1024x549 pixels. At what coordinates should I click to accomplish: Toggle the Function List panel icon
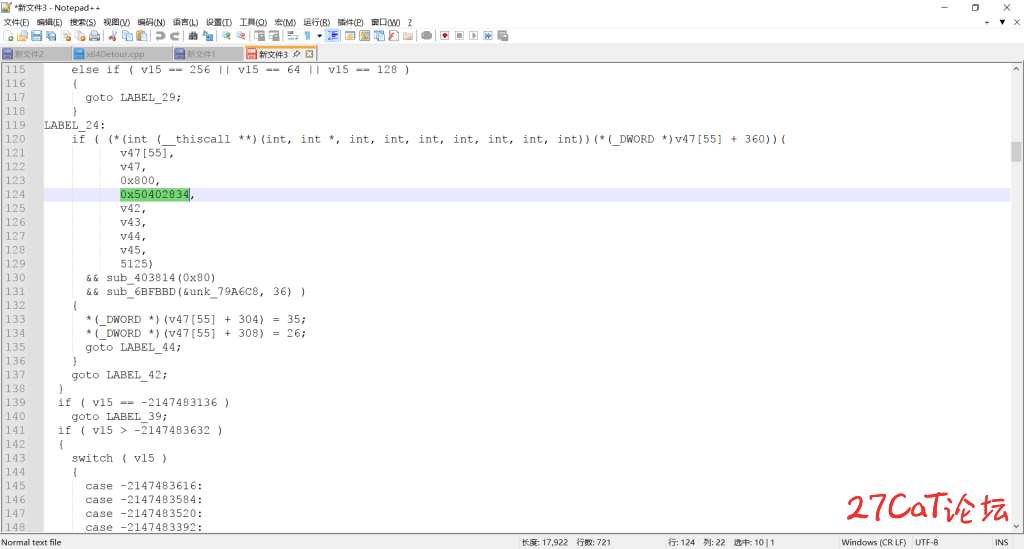393,36
